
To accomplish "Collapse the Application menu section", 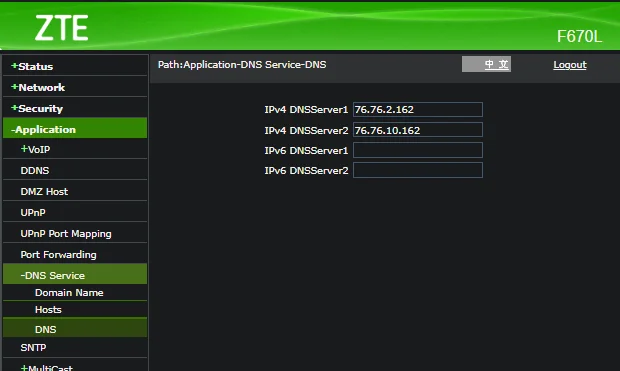I will click(75, 129).
